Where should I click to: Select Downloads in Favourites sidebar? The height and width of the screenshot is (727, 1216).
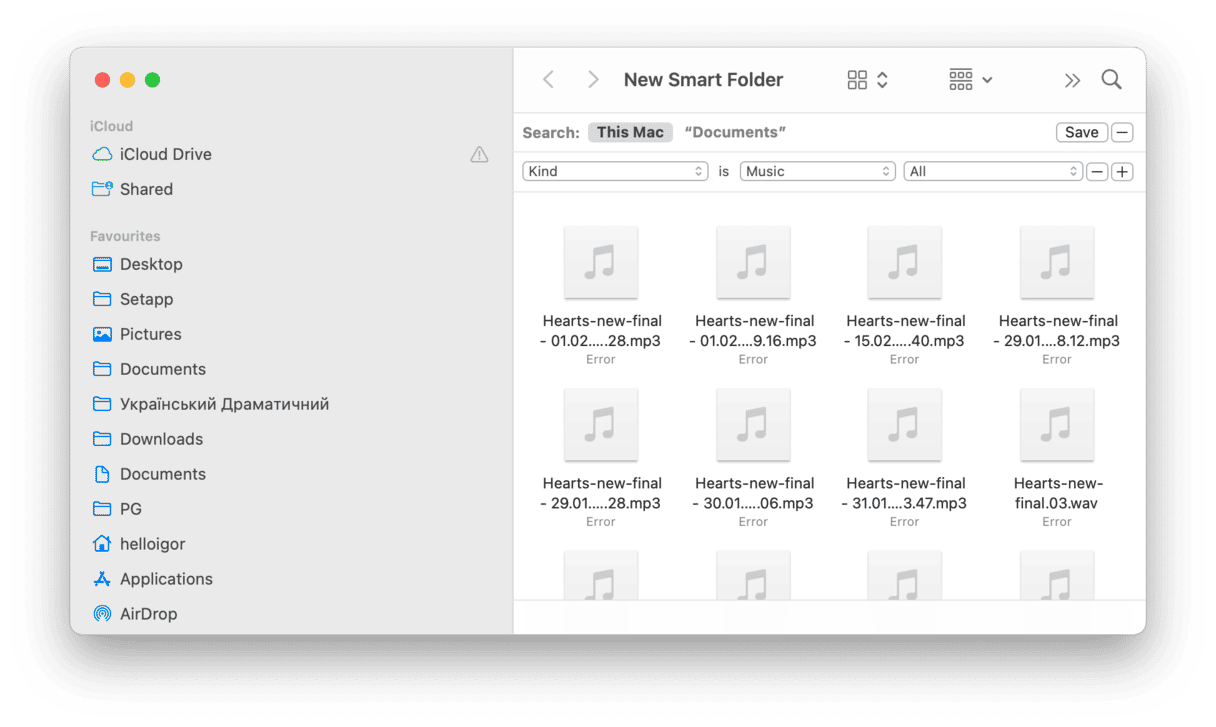pos(161,439)
